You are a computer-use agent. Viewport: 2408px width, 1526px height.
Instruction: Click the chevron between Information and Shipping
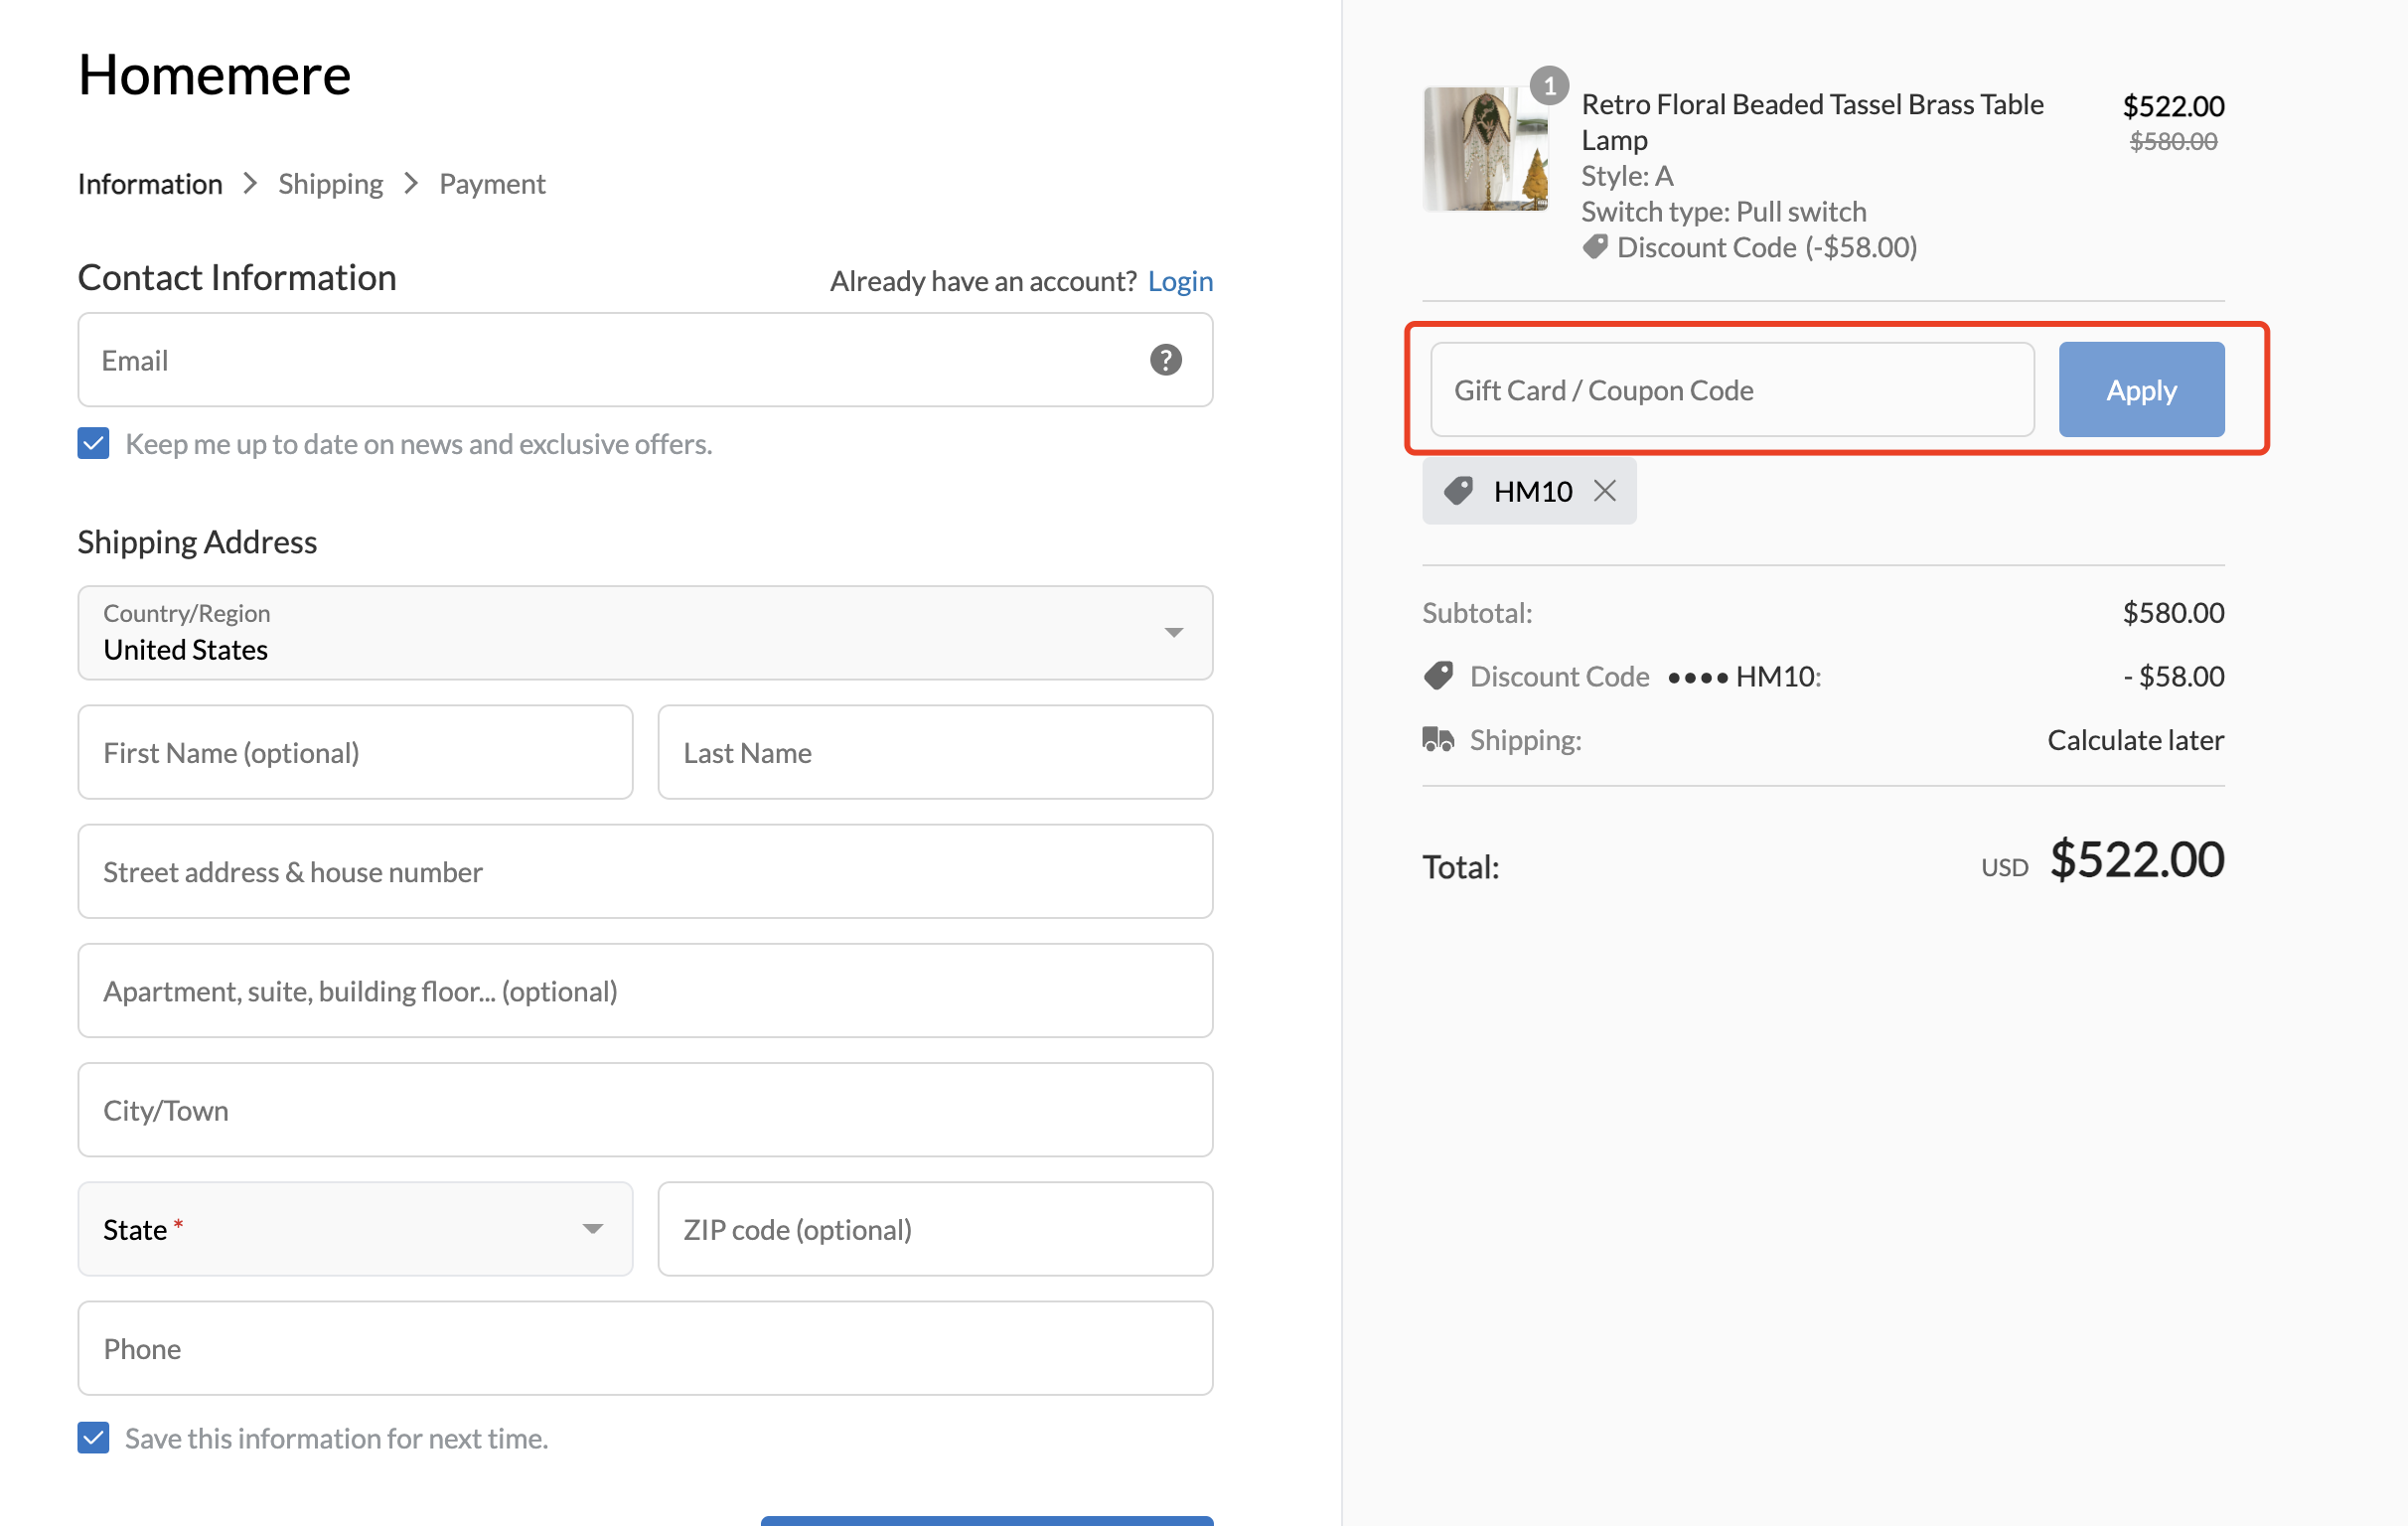pos(250,184)
